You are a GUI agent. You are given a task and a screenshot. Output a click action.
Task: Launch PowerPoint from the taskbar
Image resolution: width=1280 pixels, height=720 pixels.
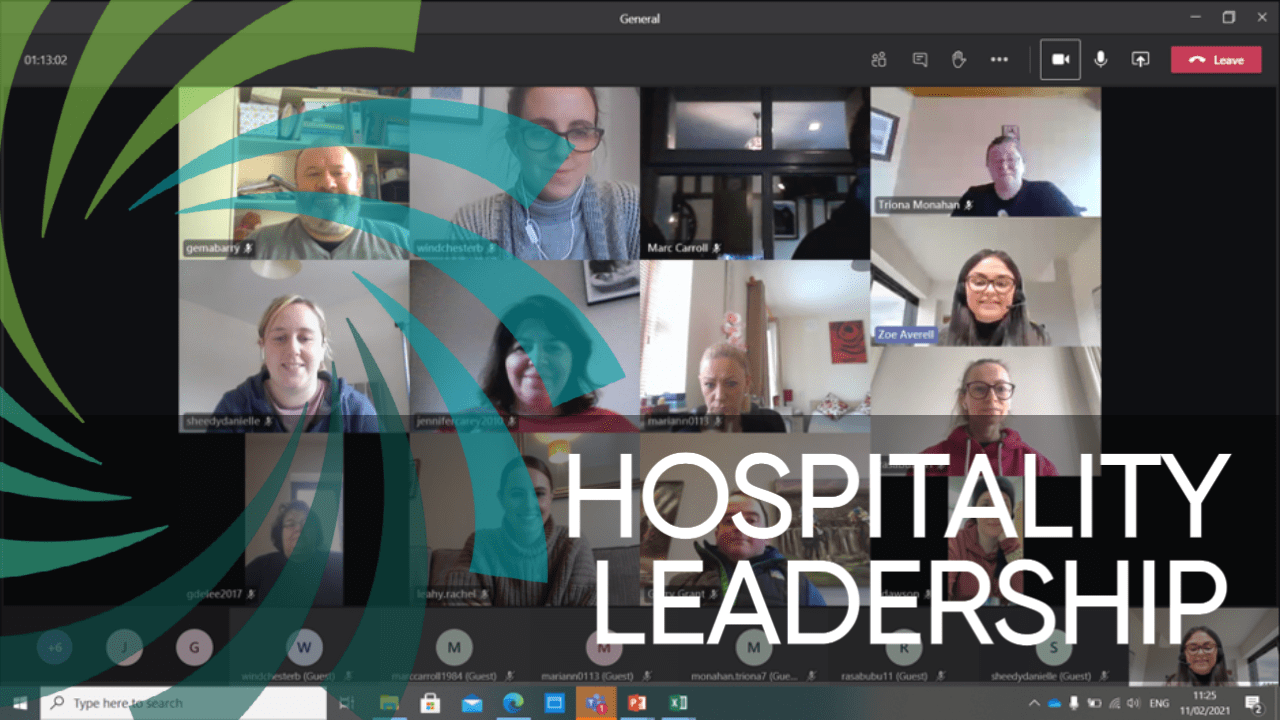[x=637, y=703]
